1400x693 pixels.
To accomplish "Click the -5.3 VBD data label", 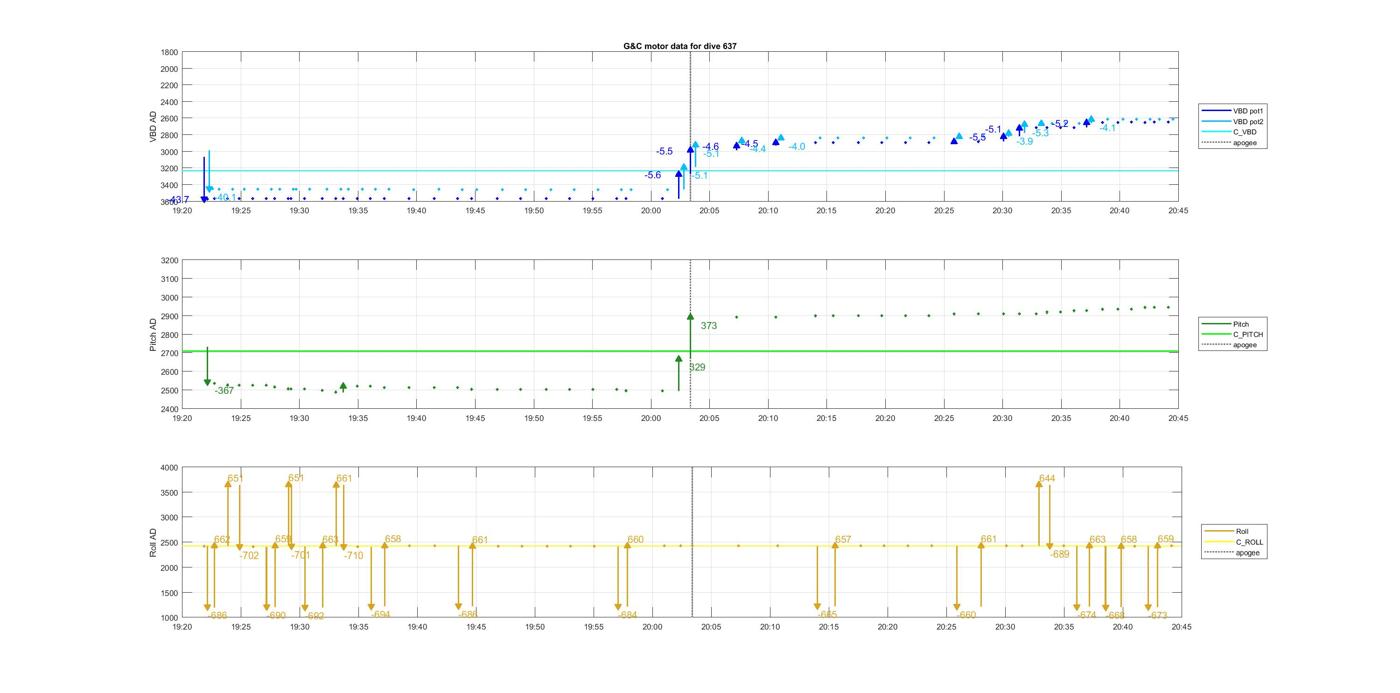I will tap(1041, 133).
